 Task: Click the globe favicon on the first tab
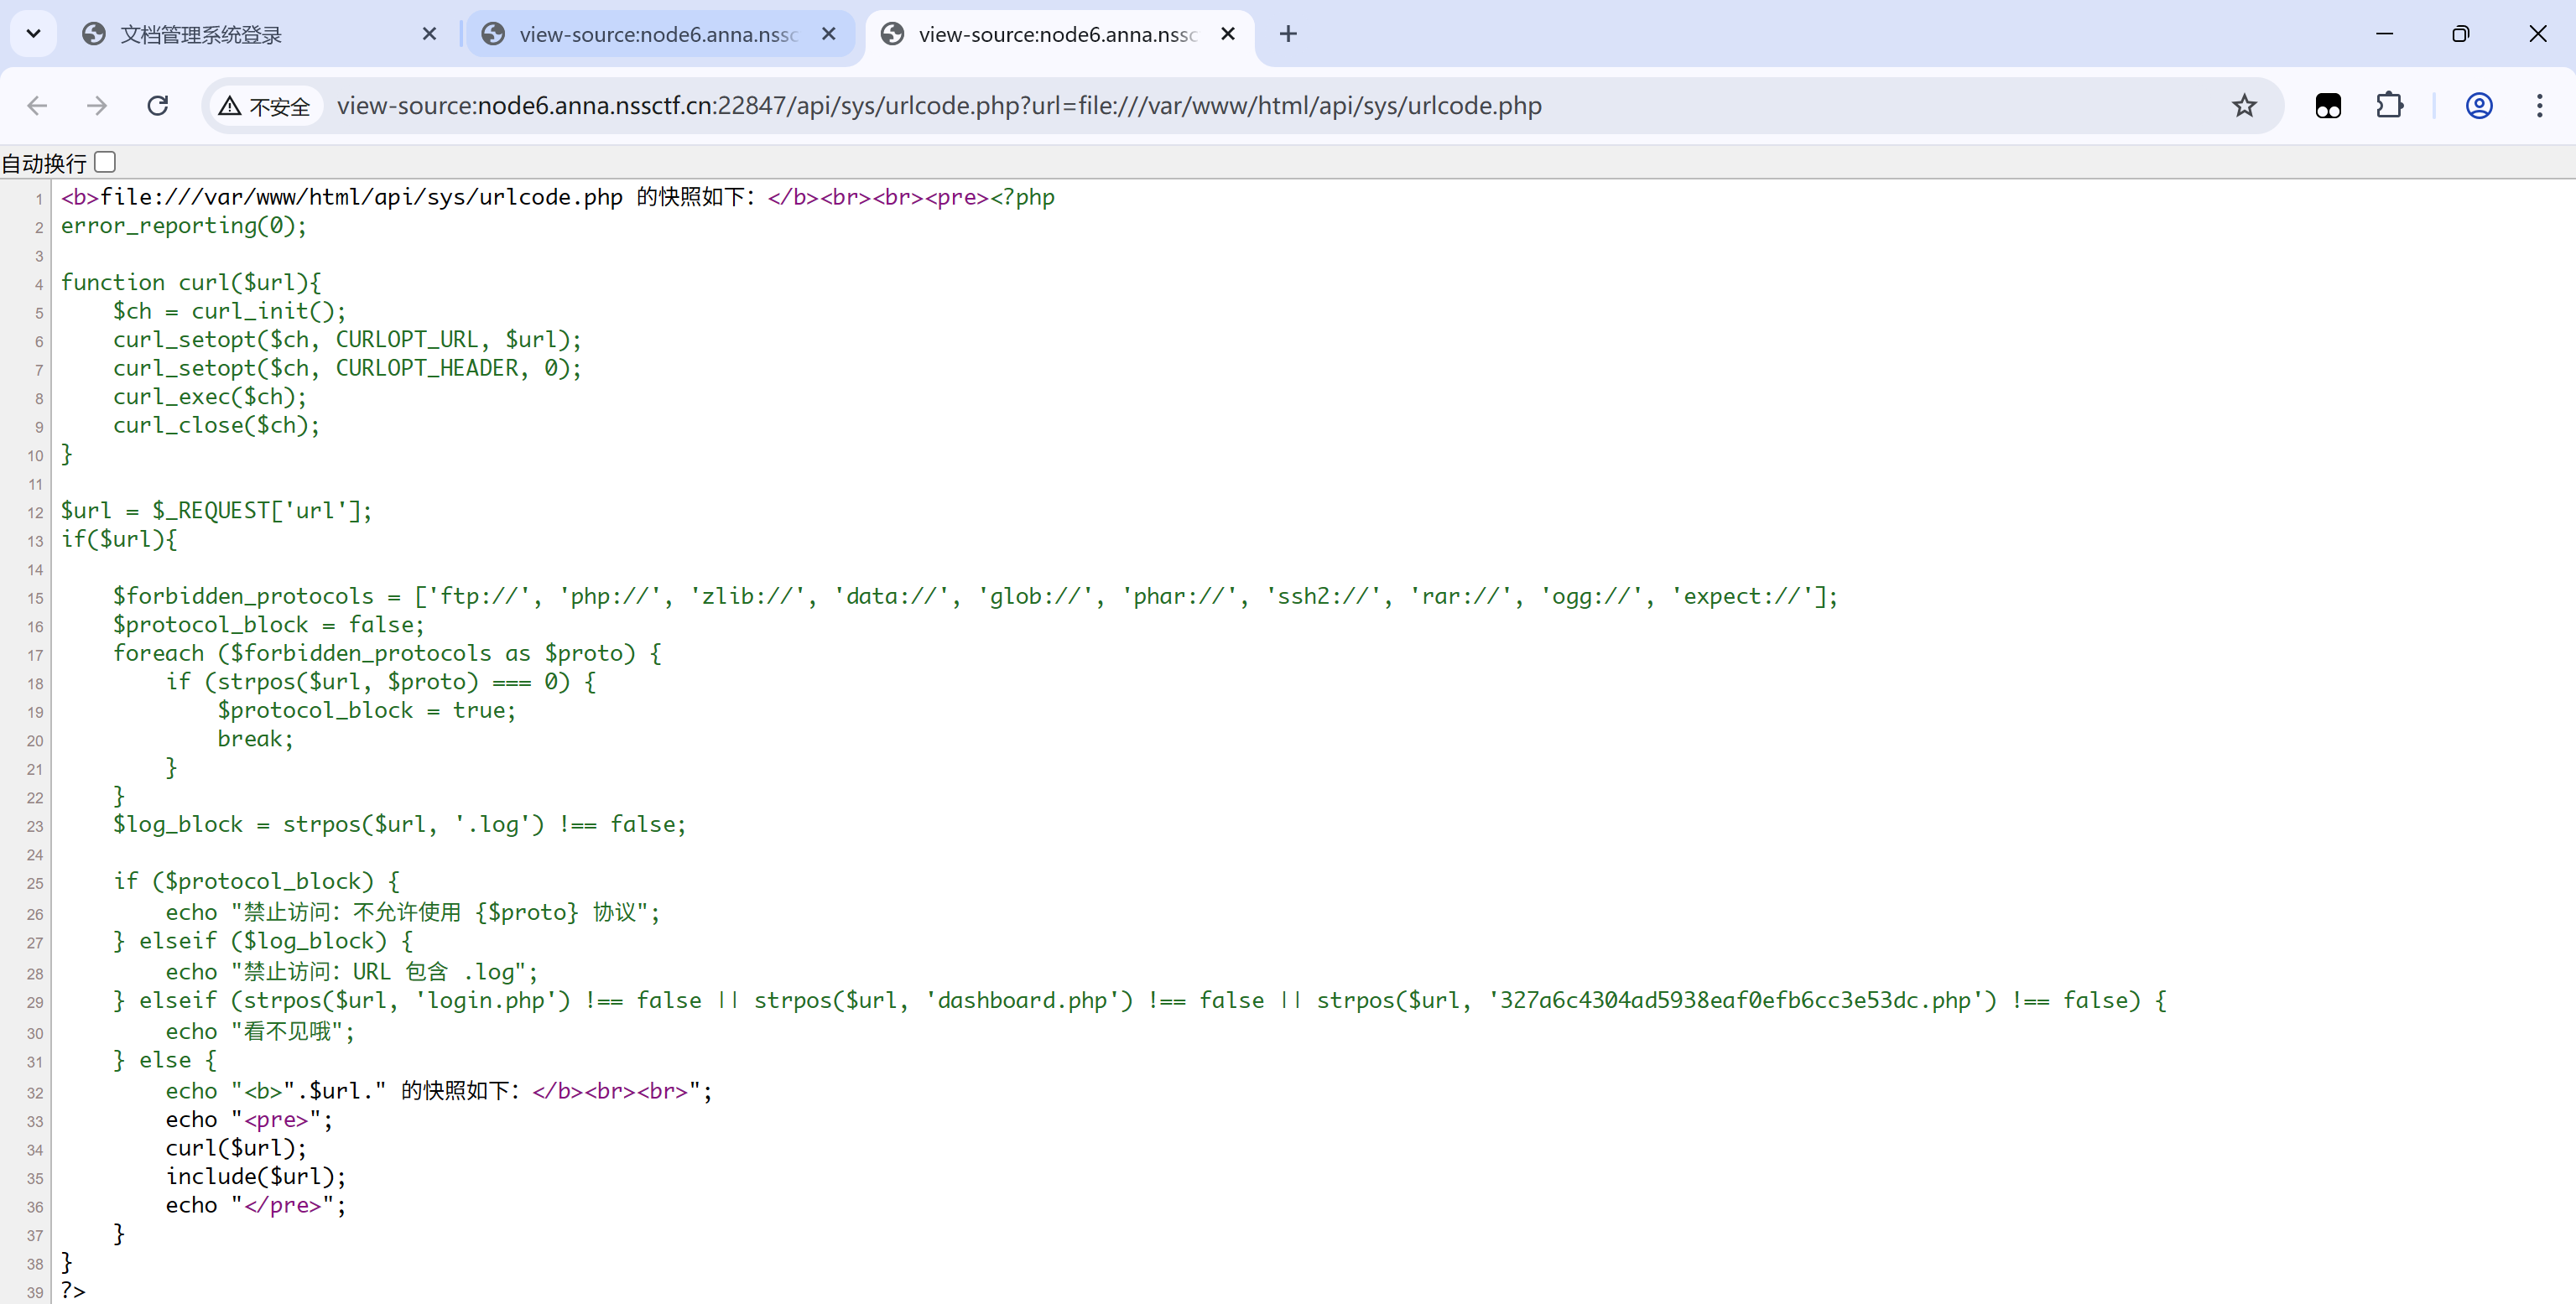tap(94, 34)
